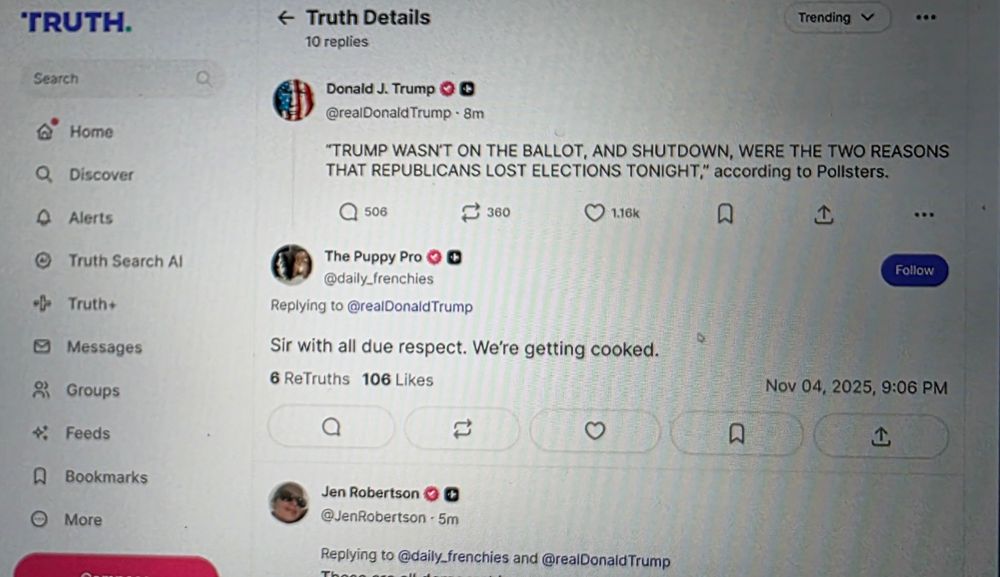Open Truth Search AI in sidebar
The image size is (1000, 577).
pyautogui.click(x=124, y=261)
